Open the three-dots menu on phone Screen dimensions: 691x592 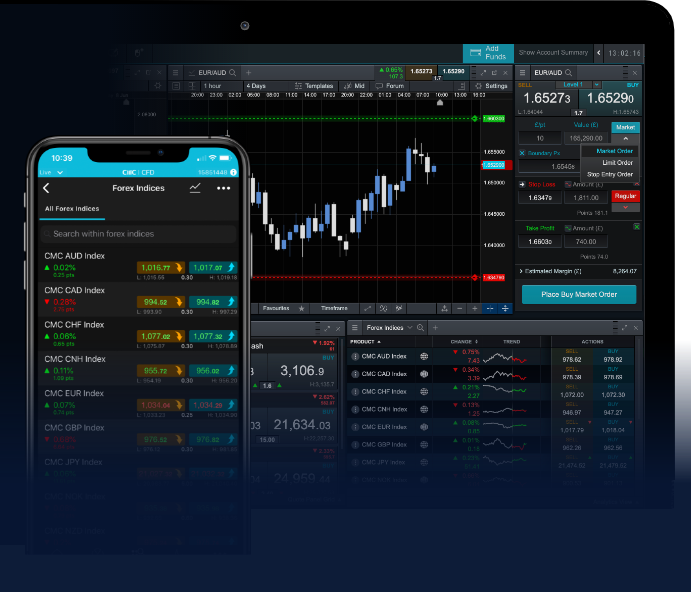[x=223, y=188]
